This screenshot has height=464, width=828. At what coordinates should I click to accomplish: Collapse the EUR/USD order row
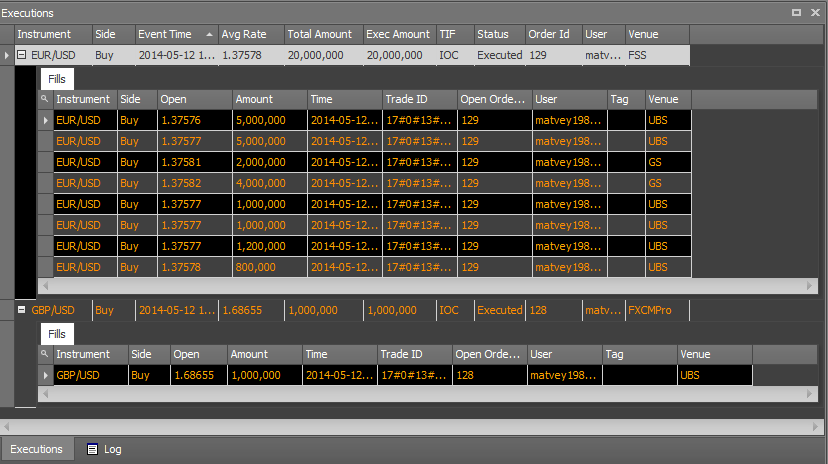pyautogui.click(x=22, y=54)
